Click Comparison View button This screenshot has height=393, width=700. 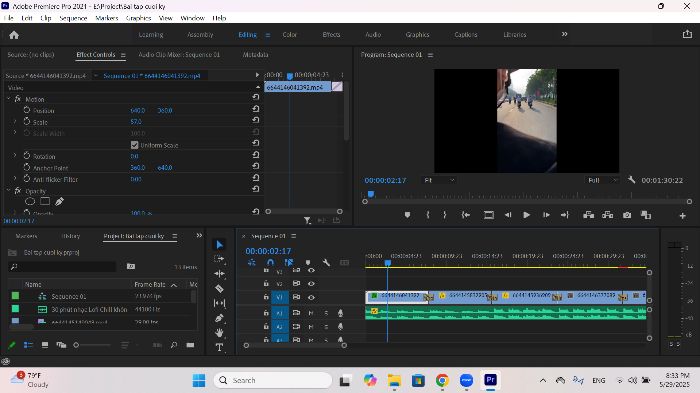click(x=646, y=215)
